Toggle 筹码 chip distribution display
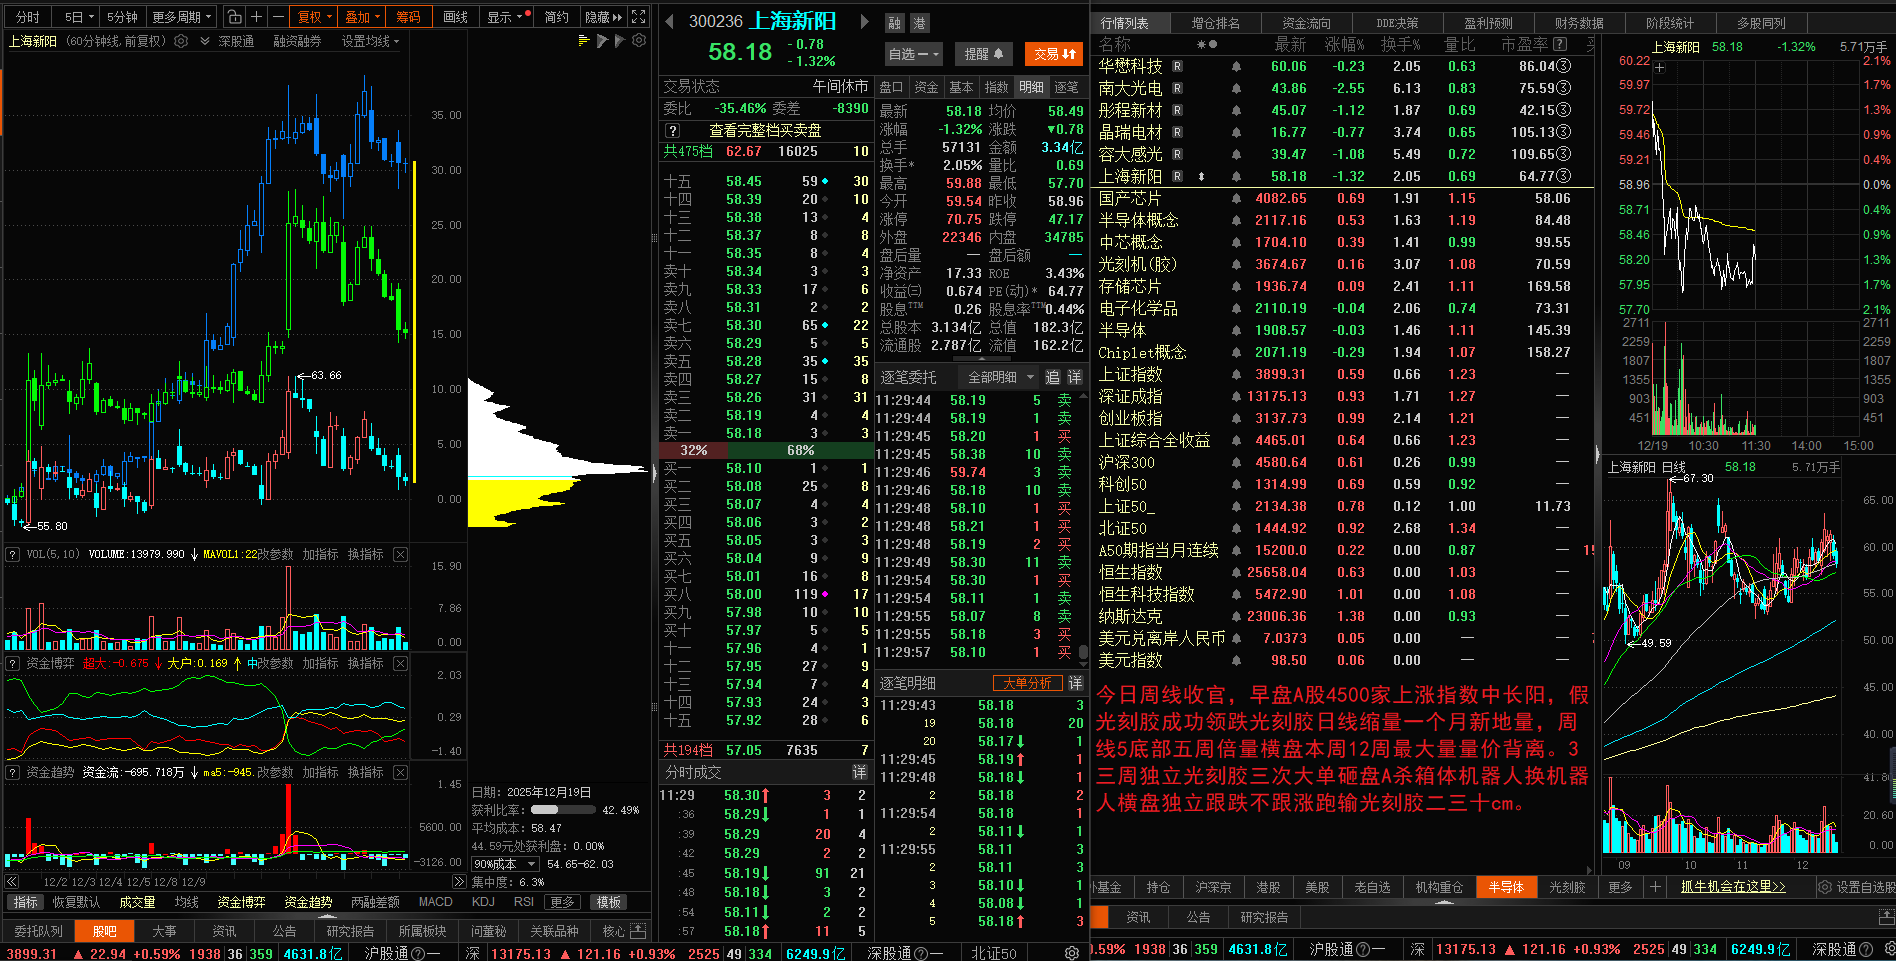This screenshot has width=1896, height=961. (x=408, y=17)
